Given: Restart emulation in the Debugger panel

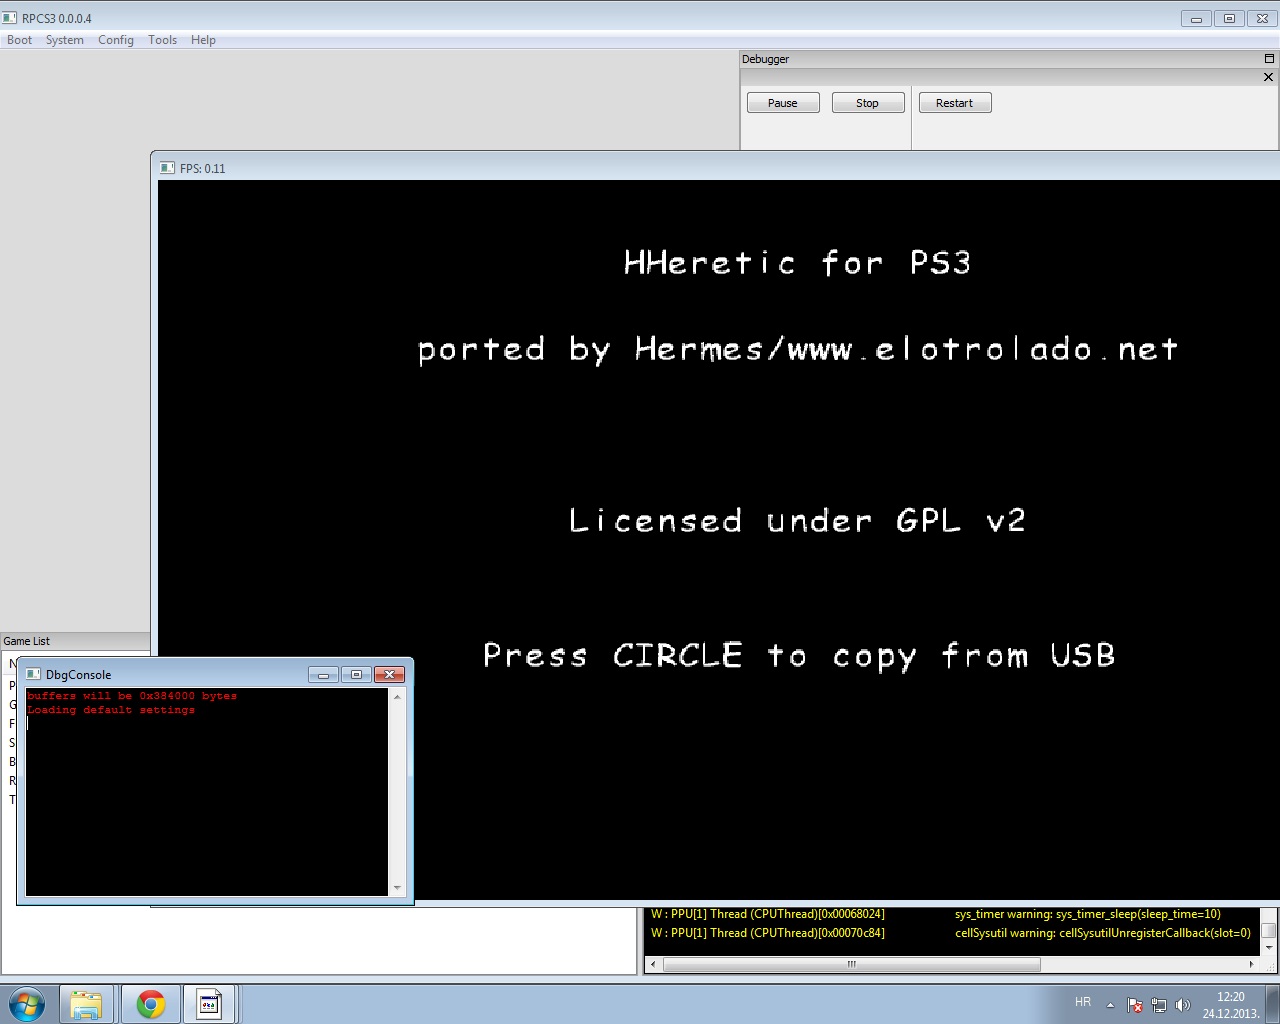Looking at the screenshot, I should point(955,103).
